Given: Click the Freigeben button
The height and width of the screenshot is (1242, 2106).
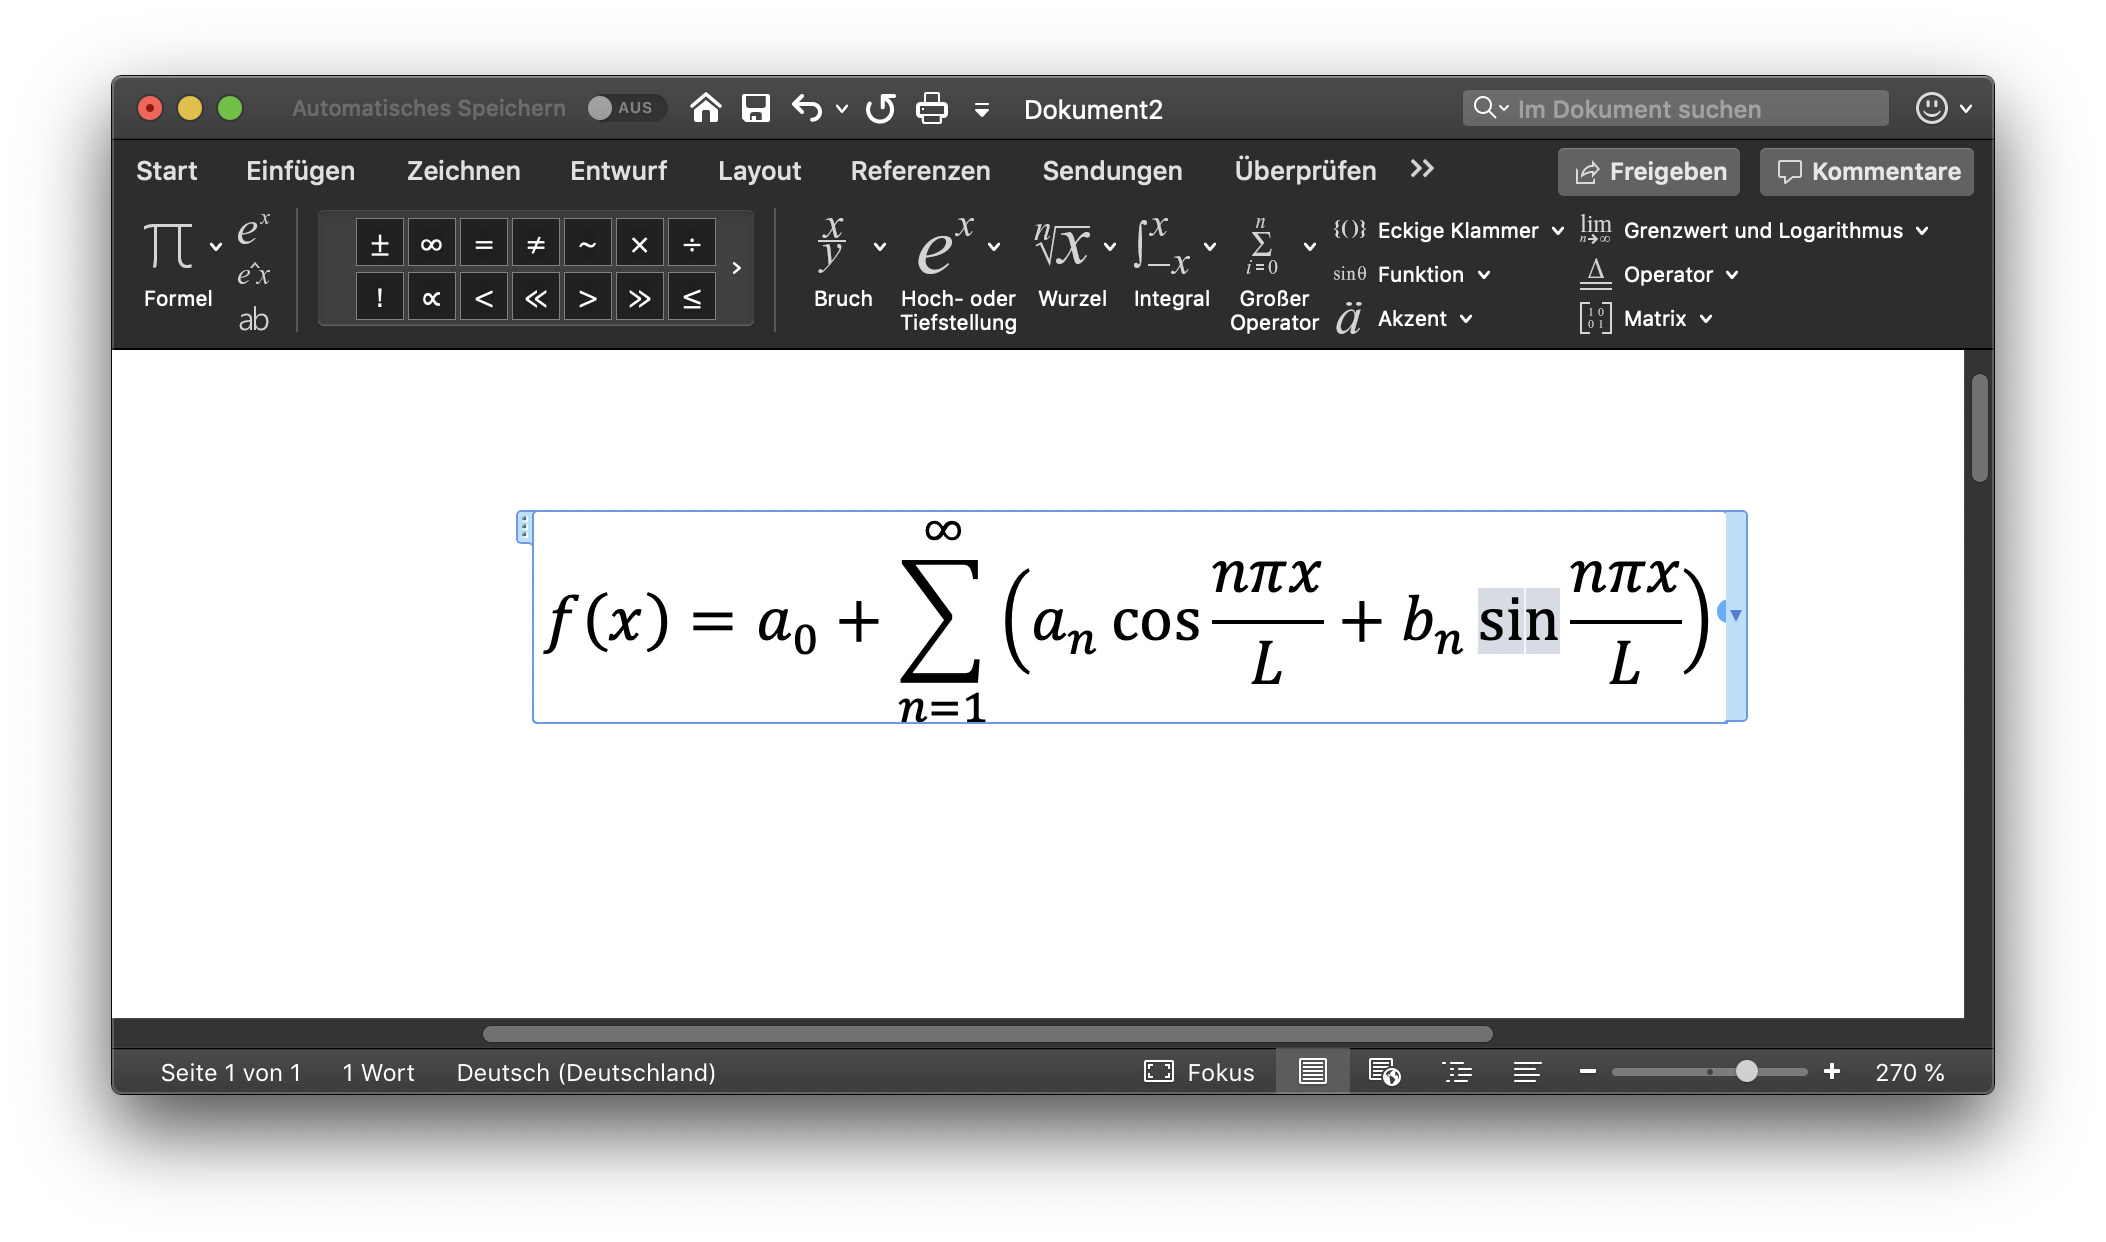Looking at the screenshot, I should [x=1649, y=172].
